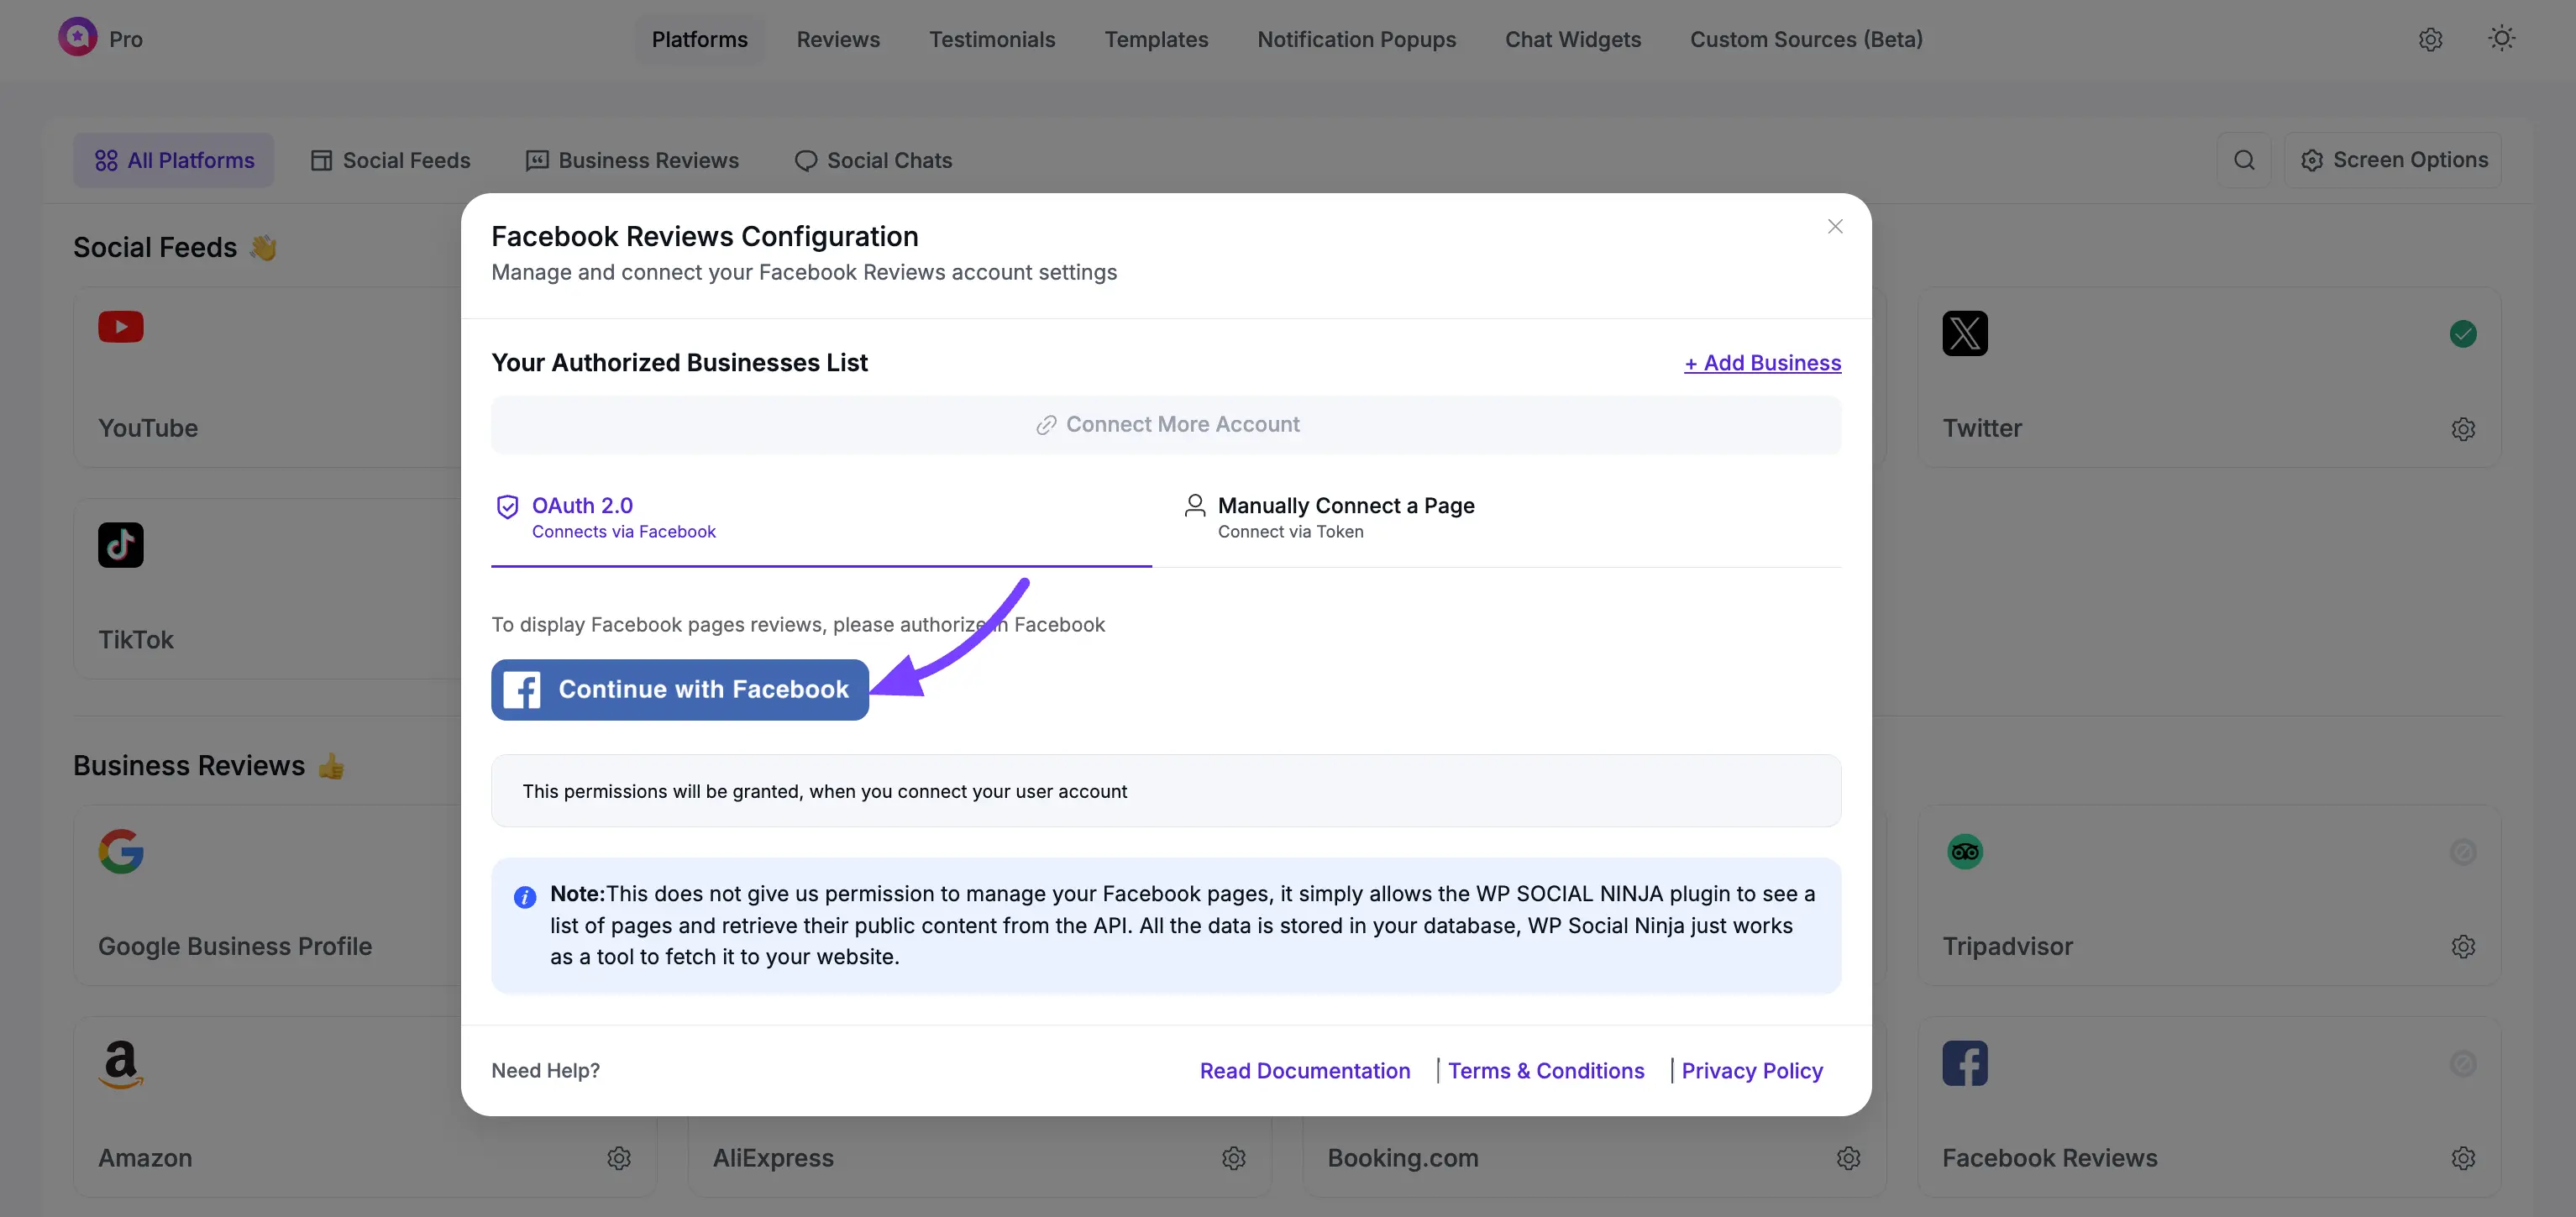This screenshot has width=2576, height=1217.
Task: Click Tripadvisor disabled status indicator
Action: (2462, 852)
